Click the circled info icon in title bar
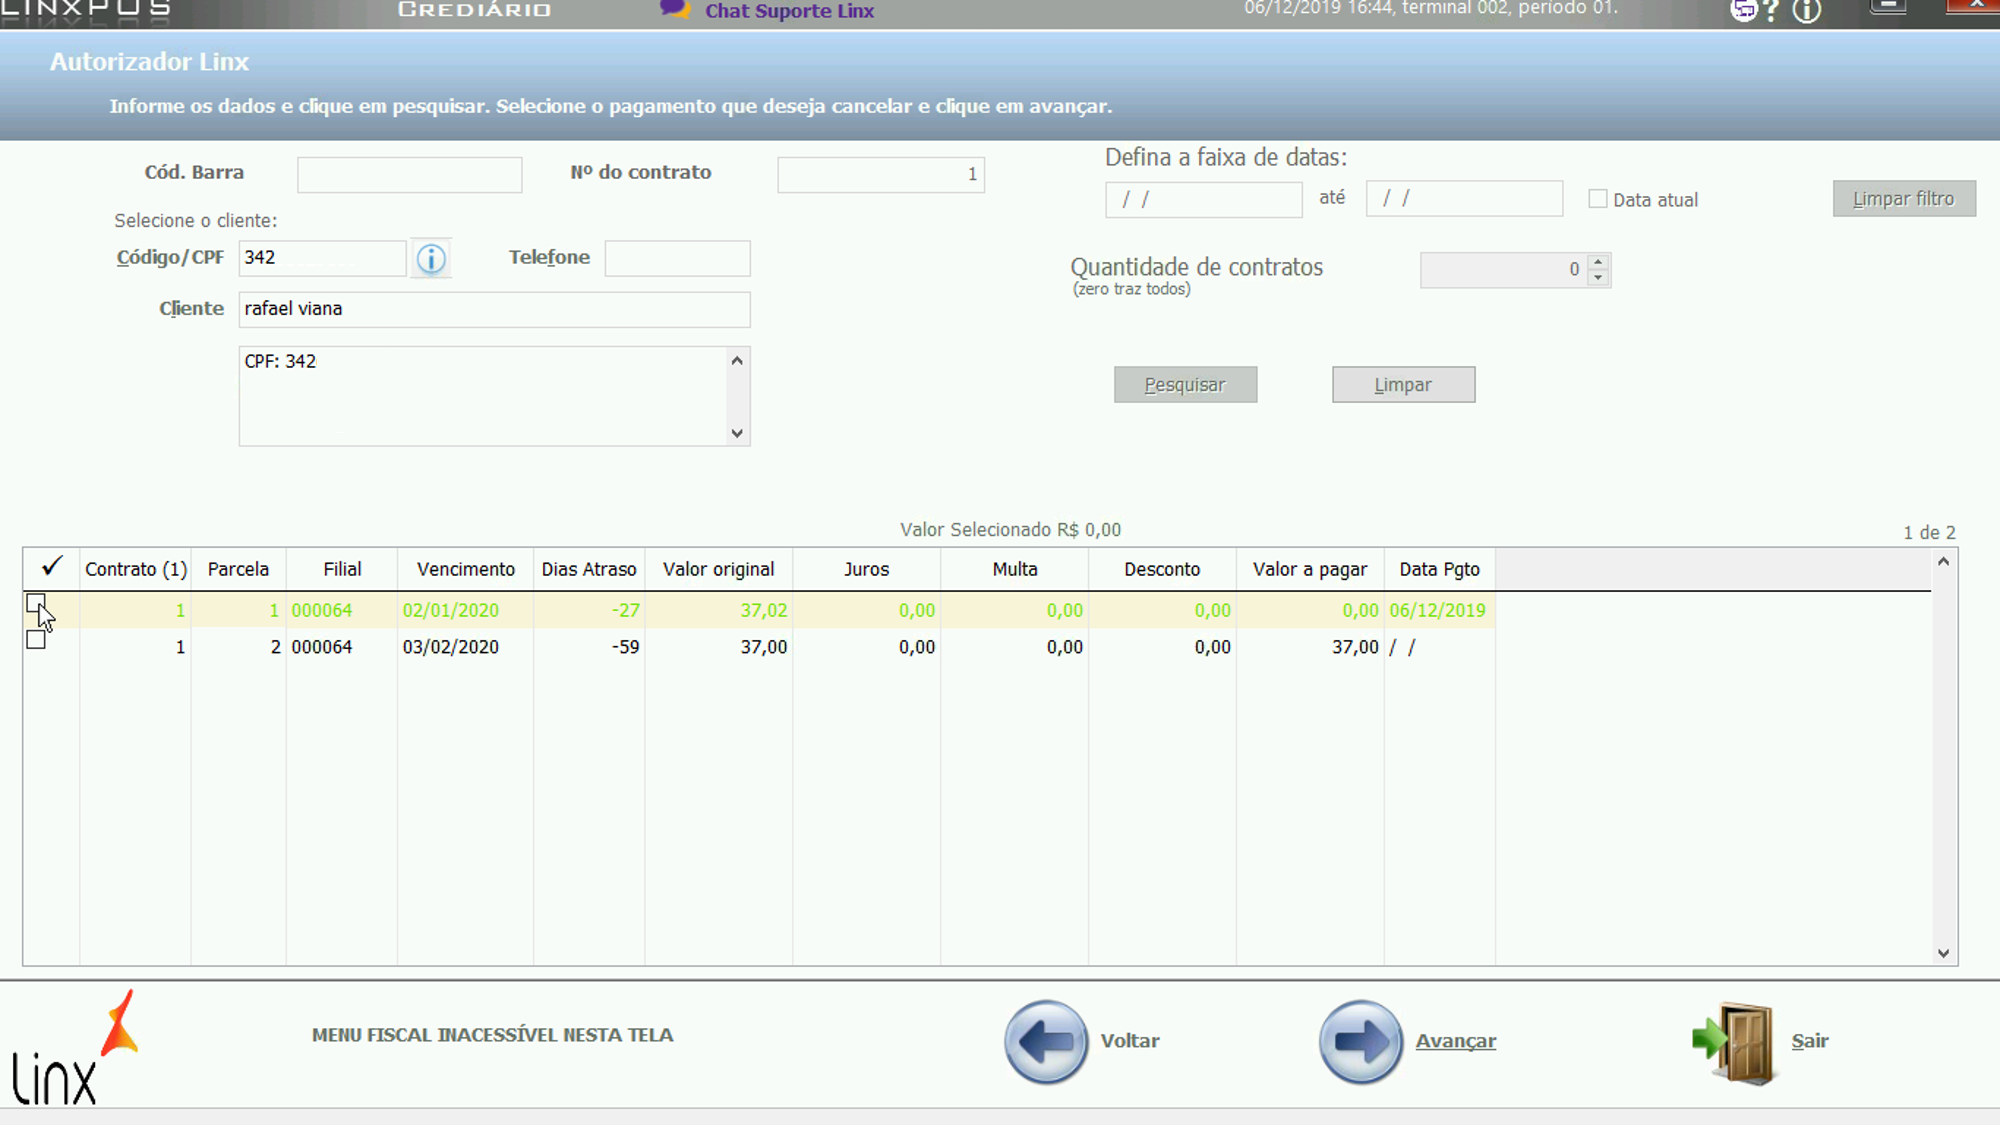The height and width of the screenshot is (1125, 2000). point(1806,12)
